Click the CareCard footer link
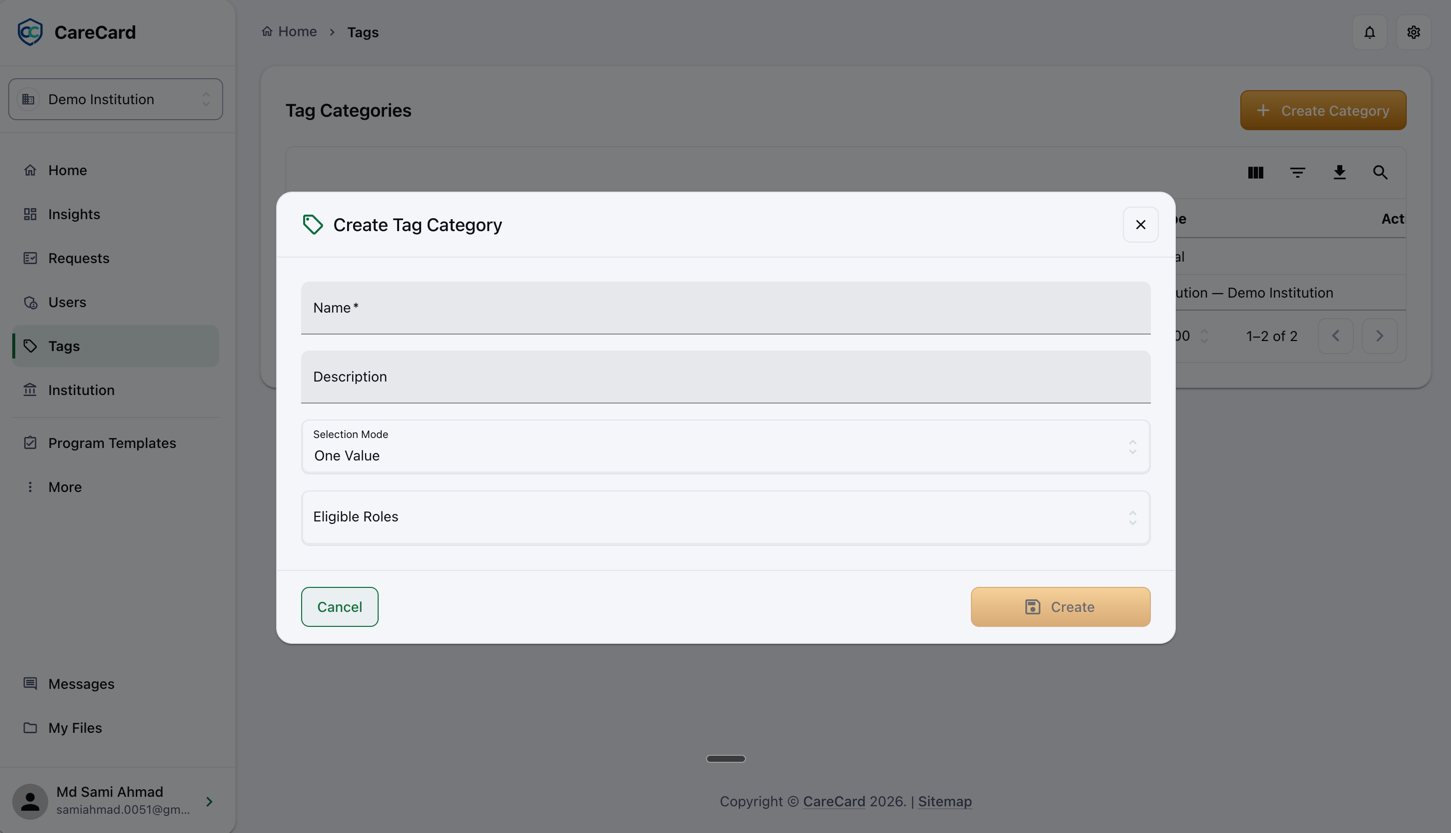The width and height of the screenshot is (1451, 833). point(834,801)
